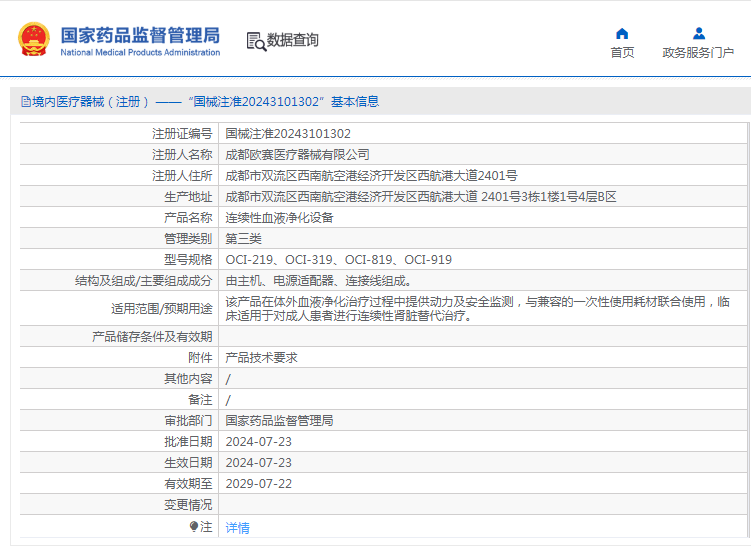Click the 注册人住所 row label
Image resolution: width=751 pixels, height=554 pixels.
[182, 176]
